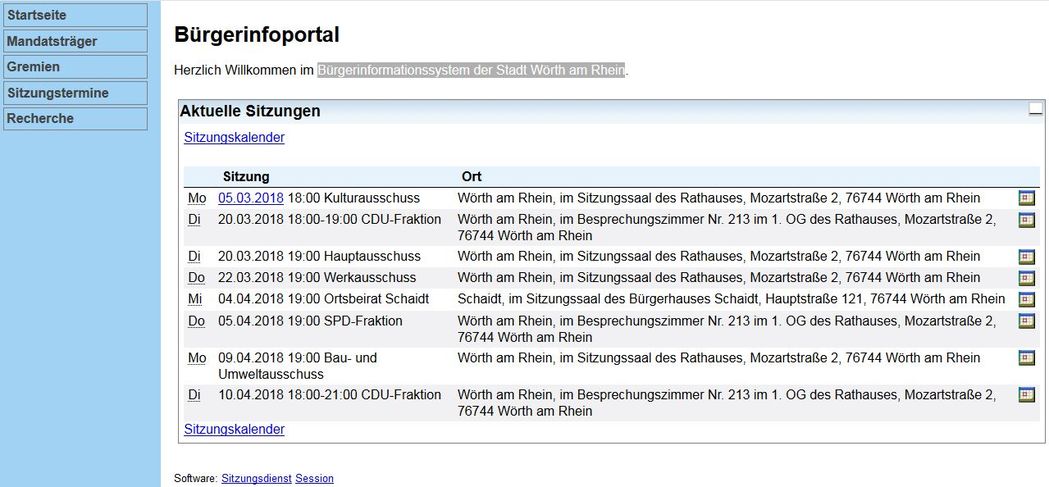Screen dimensions: 1049x487
Task: Click the highlighted Bürgerinformationssystem text
Action: (x=471, y=70)
